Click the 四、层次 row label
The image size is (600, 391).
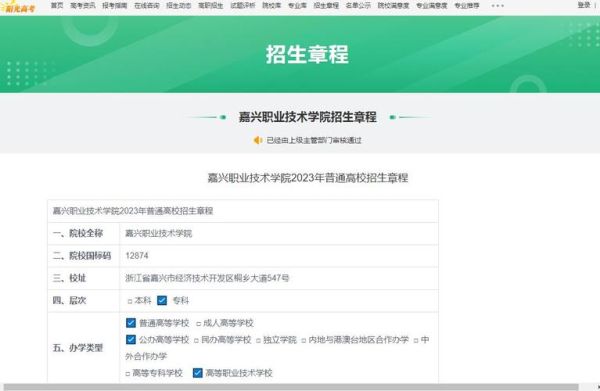pyautogui.click(x=69, y=300)
